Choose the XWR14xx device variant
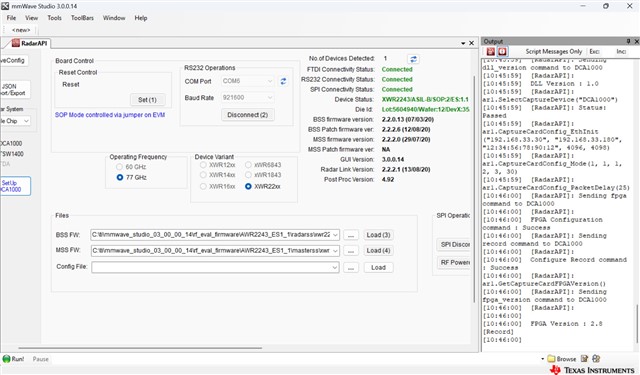 [x=218, y=175]
